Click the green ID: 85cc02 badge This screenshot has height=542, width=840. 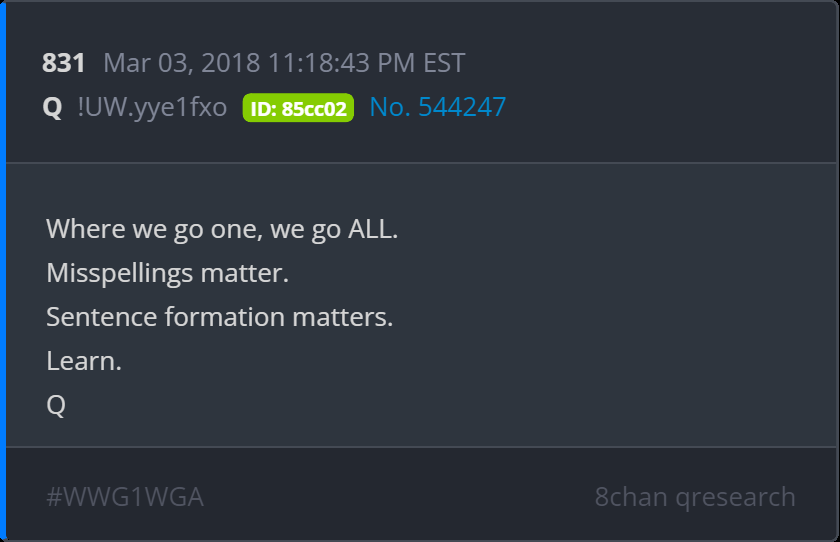click(x=298, y=108)
